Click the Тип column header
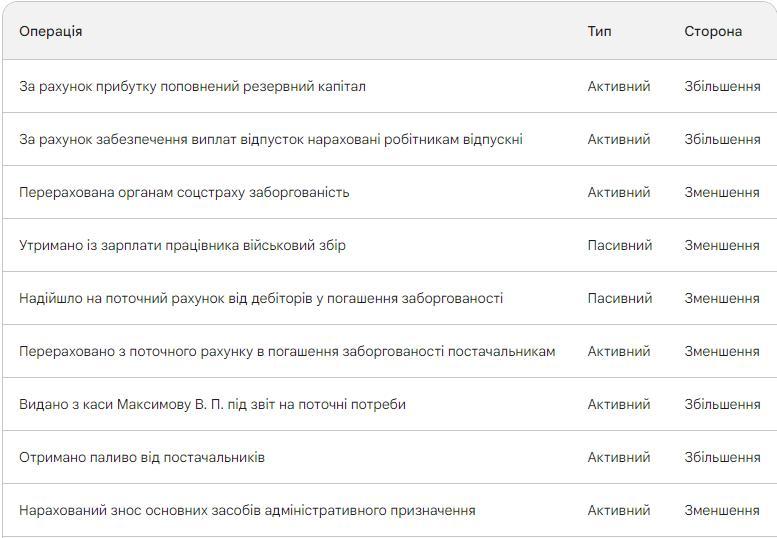777x538 pixels. [599, 31]
